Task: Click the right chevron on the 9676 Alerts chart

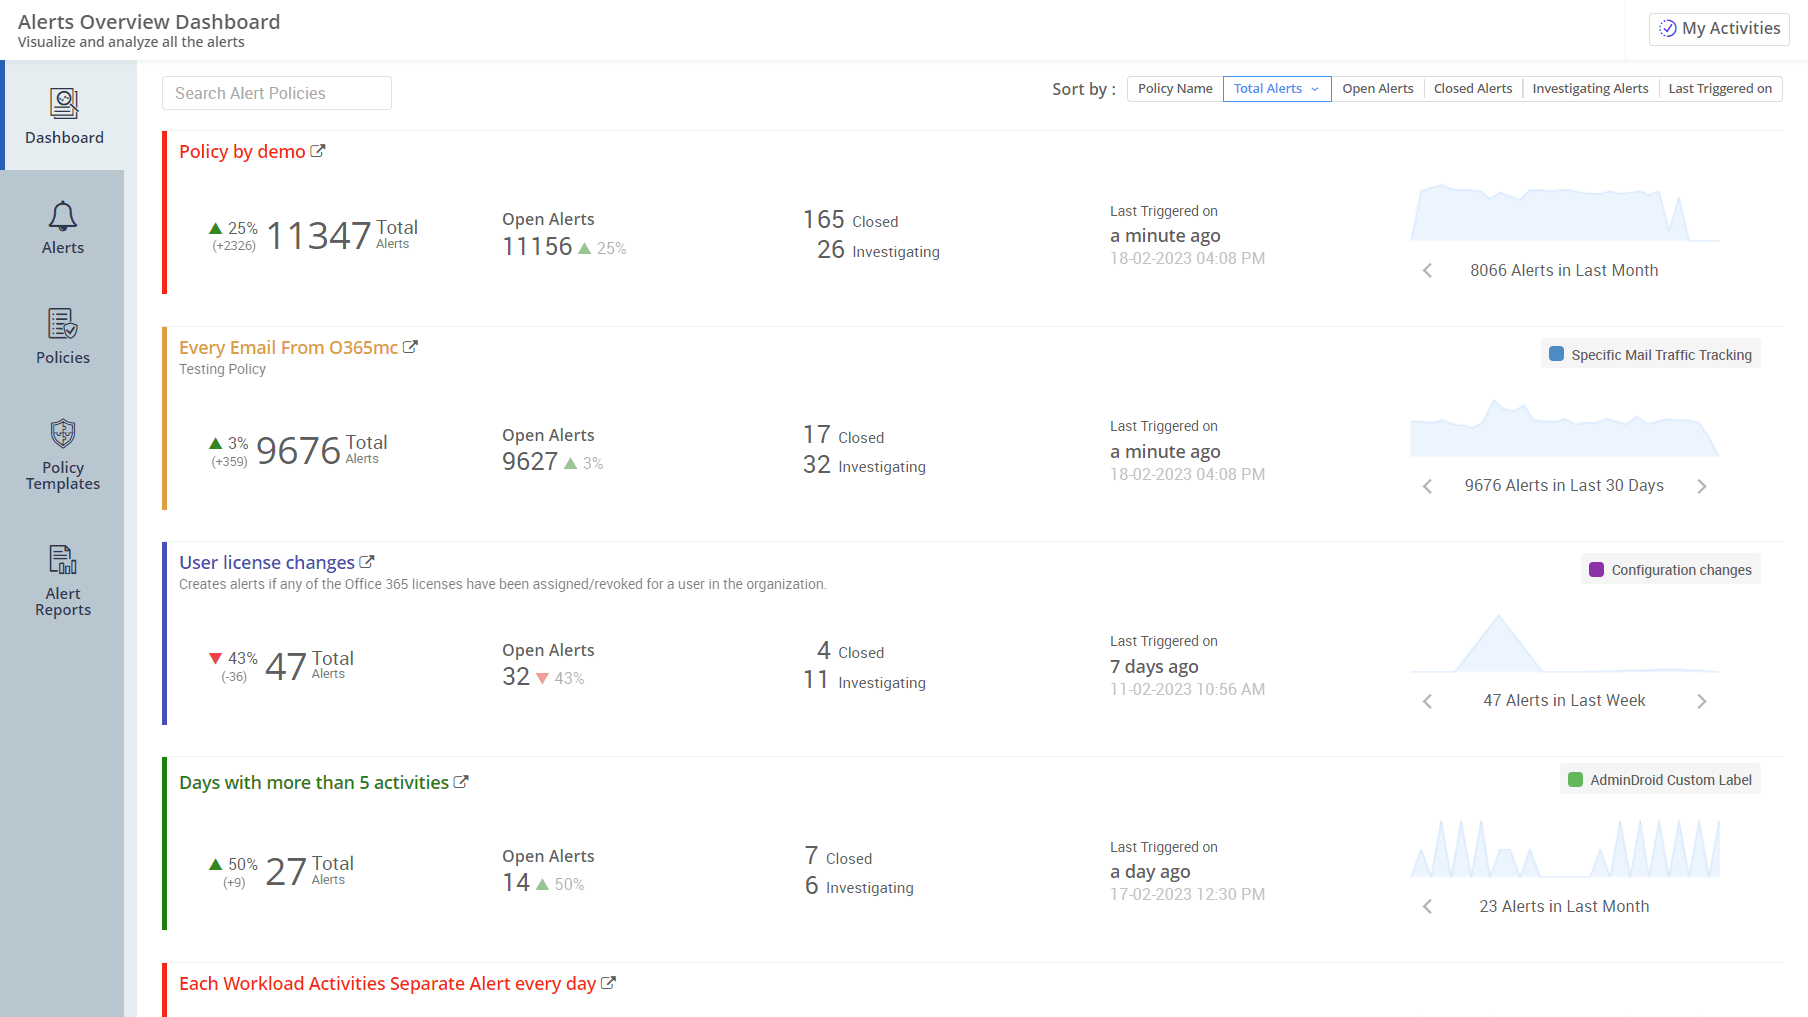Action: (1702, 486)
